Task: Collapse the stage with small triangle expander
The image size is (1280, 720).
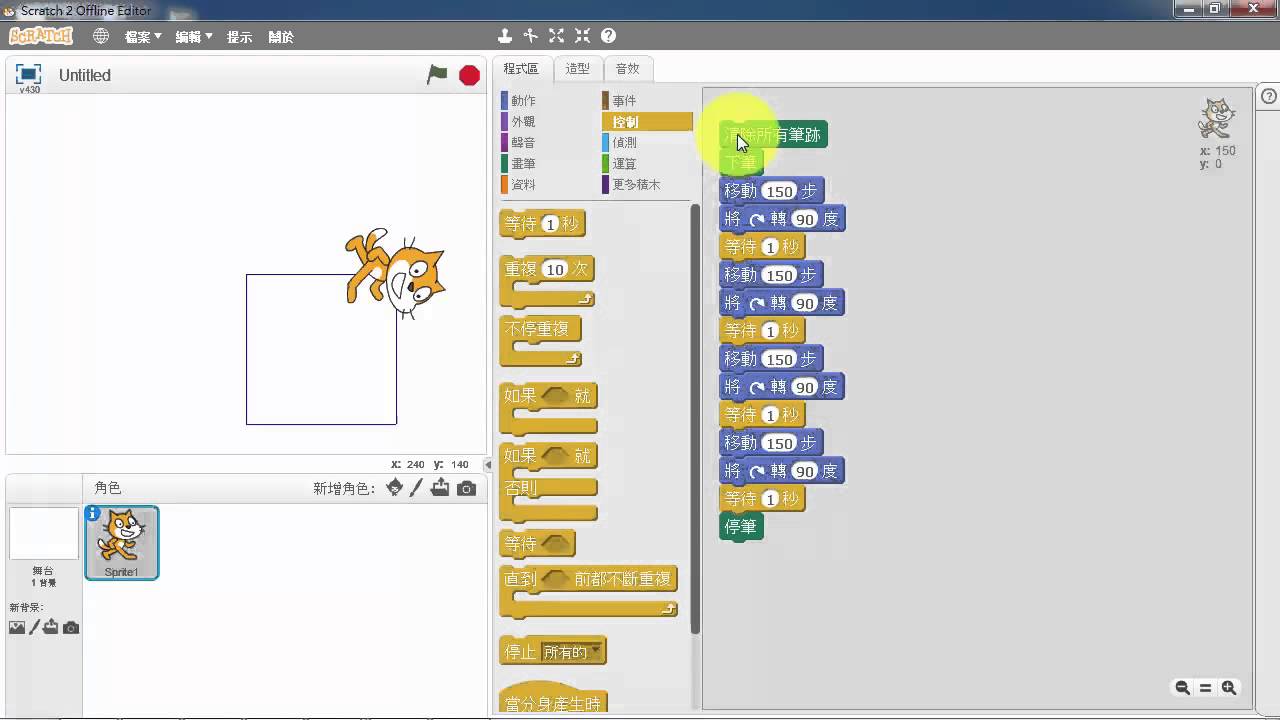Action: [488, 465]
